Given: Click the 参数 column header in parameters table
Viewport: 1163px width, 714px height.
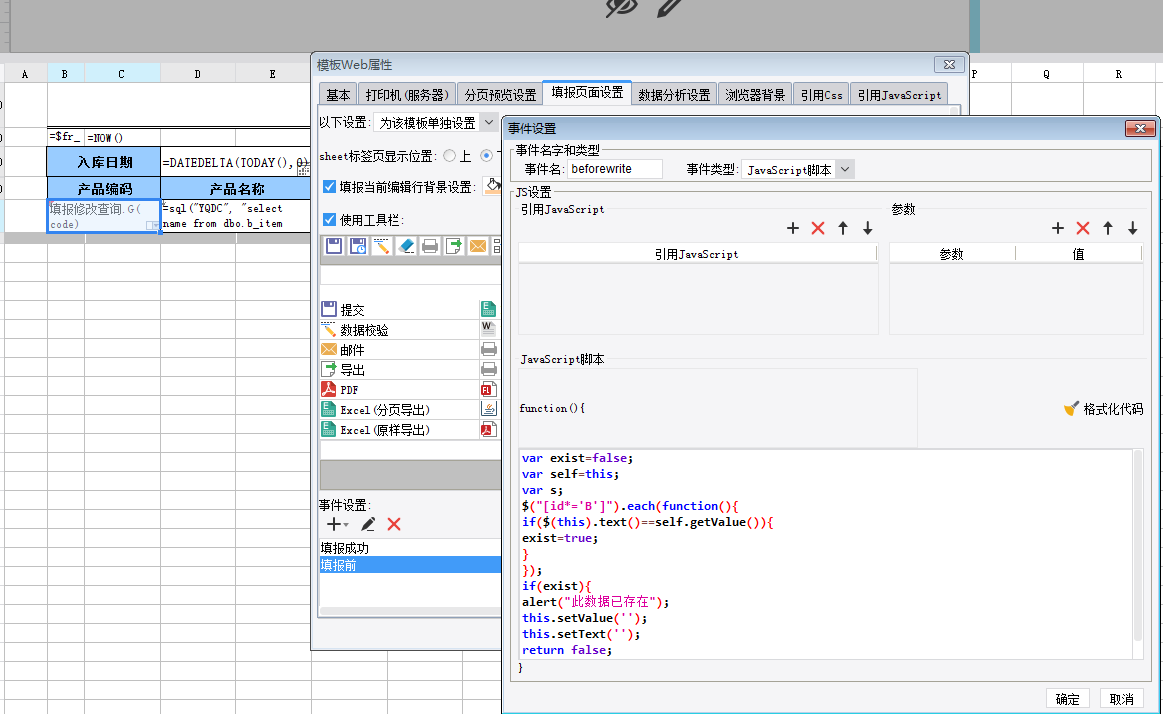Looking at the screenshot, I should point(952,254).
